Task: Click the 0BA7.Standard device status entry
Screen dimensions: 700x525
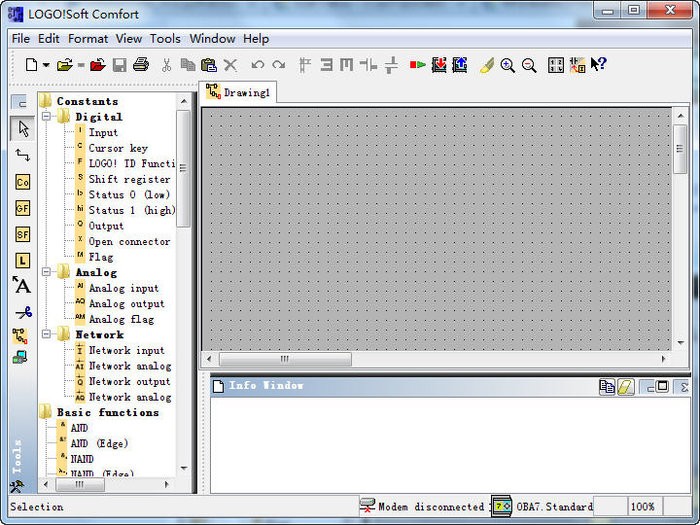Action: 555,507
